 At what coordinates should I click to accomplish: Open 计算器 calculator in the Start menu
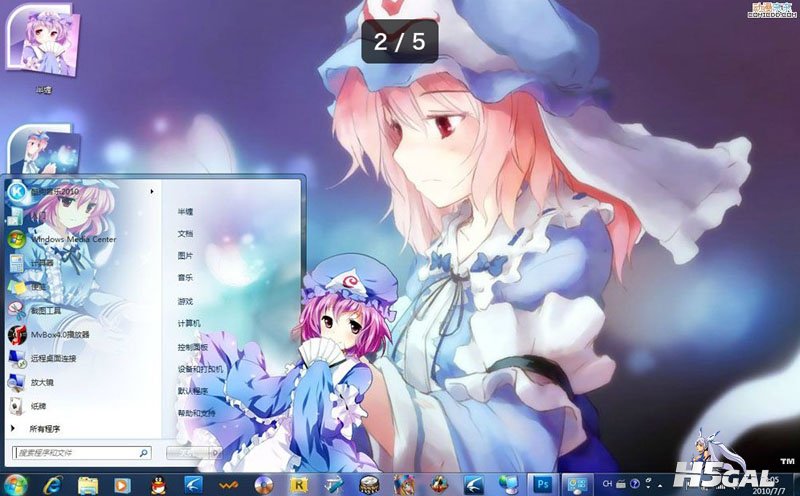point(81,263)
